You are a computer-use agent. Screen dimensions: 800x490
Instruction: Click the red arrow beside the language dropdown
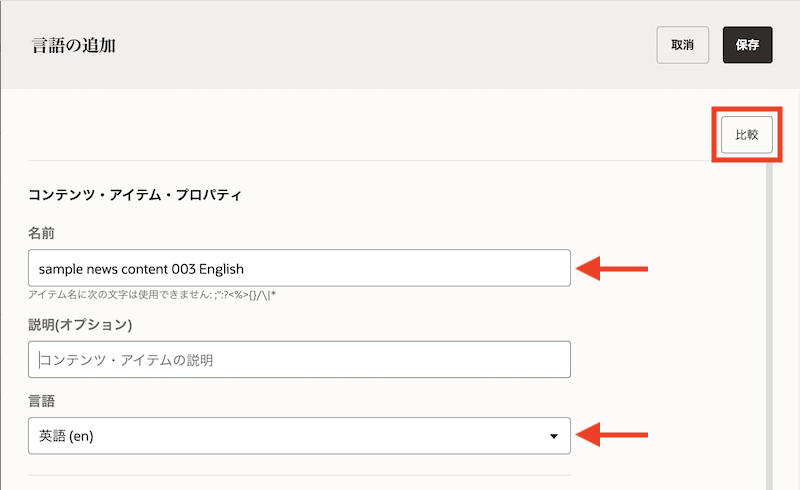(614, 435)
